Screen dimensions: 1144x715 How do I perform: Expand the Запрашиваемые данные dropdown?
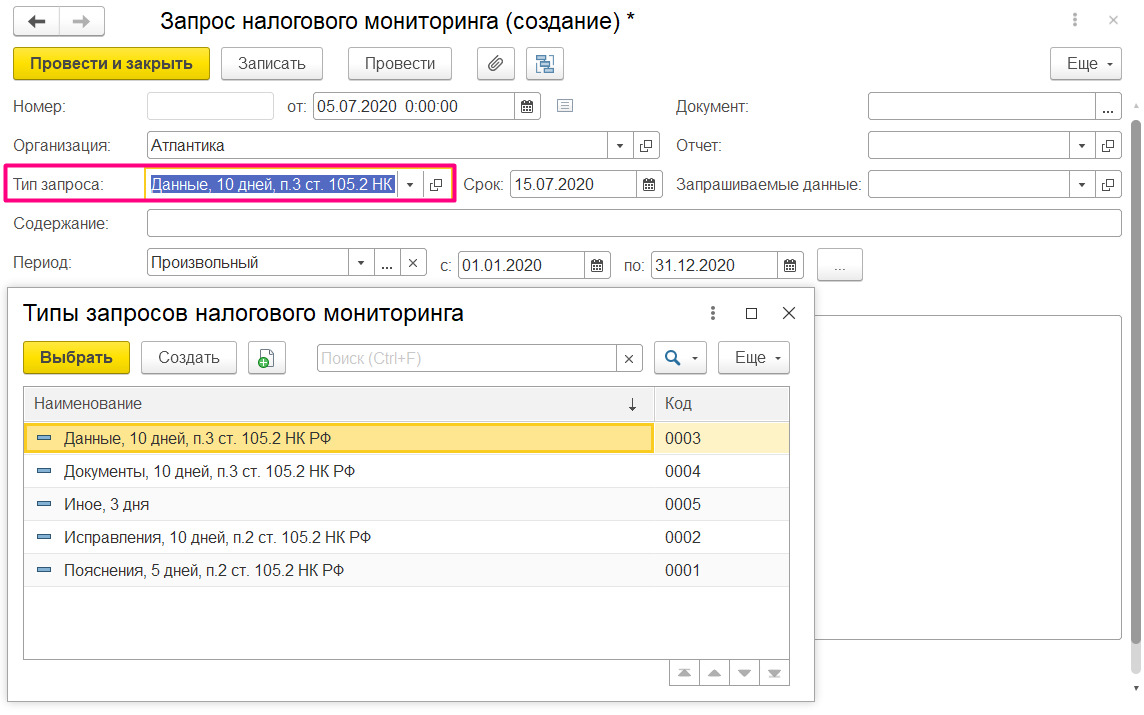(1081, 184)
